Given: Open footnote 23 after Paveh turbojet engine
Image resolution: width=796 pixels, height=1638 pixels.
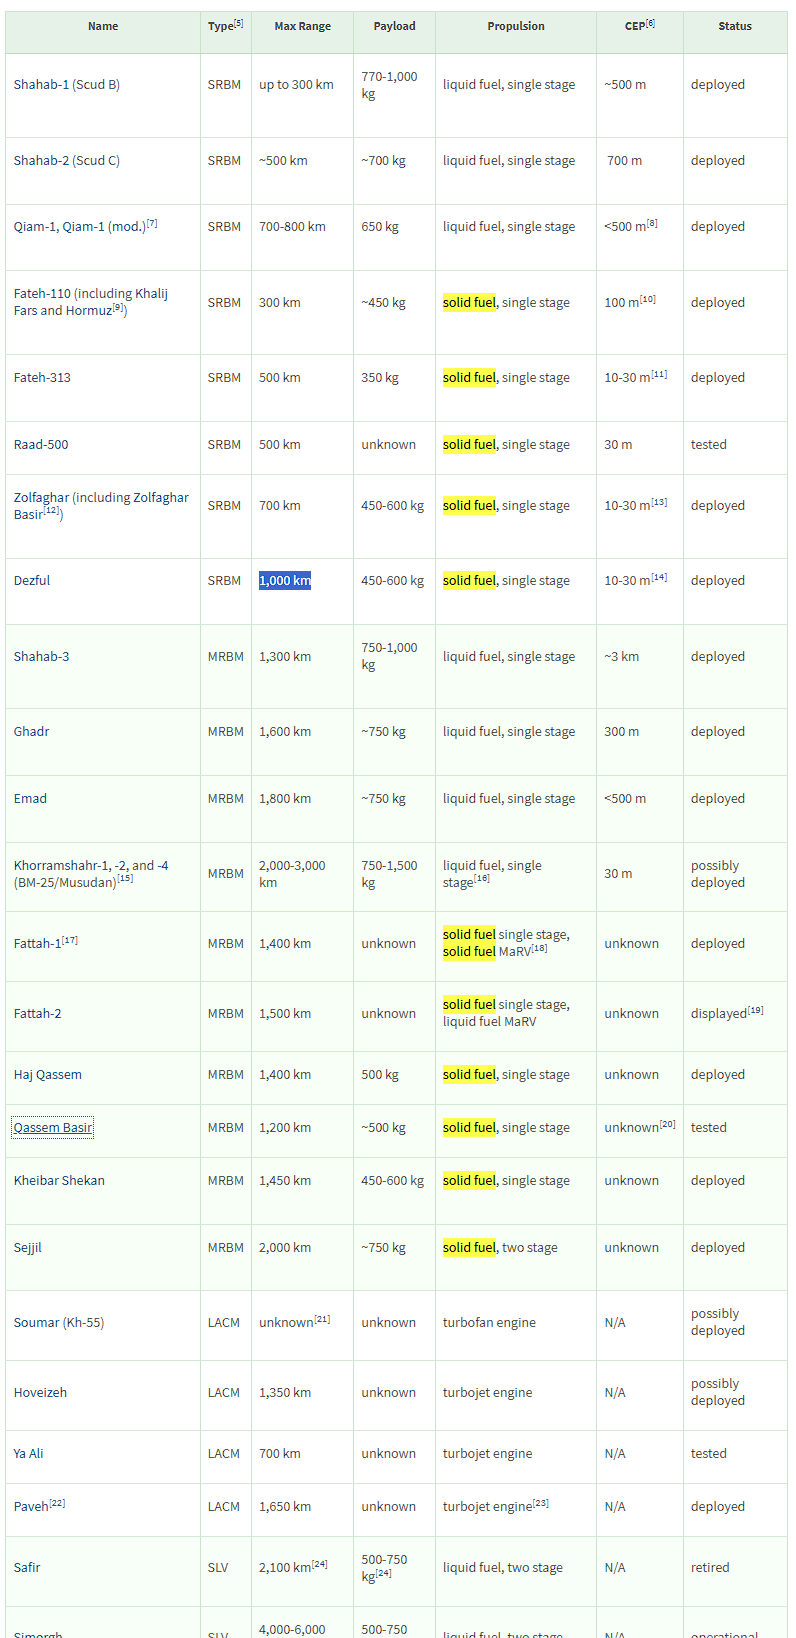Looking at the screenshot, I should point(541,1503).
